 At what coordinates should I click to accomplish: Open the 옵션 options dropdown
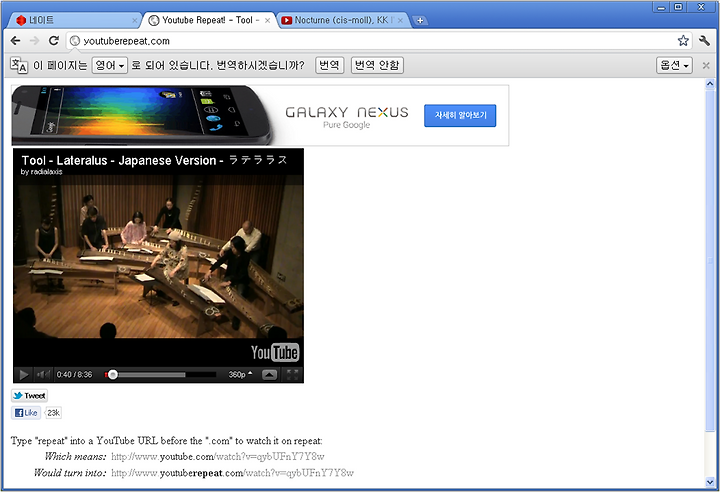pos(674,65)
